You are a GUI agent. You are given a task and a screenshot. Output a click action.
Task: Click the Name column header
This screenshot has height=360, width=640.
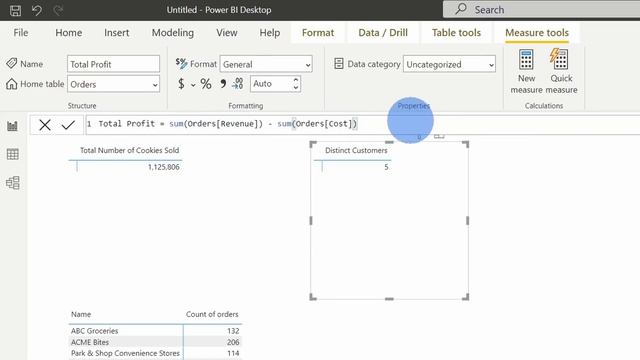click(x=81, y=314)
